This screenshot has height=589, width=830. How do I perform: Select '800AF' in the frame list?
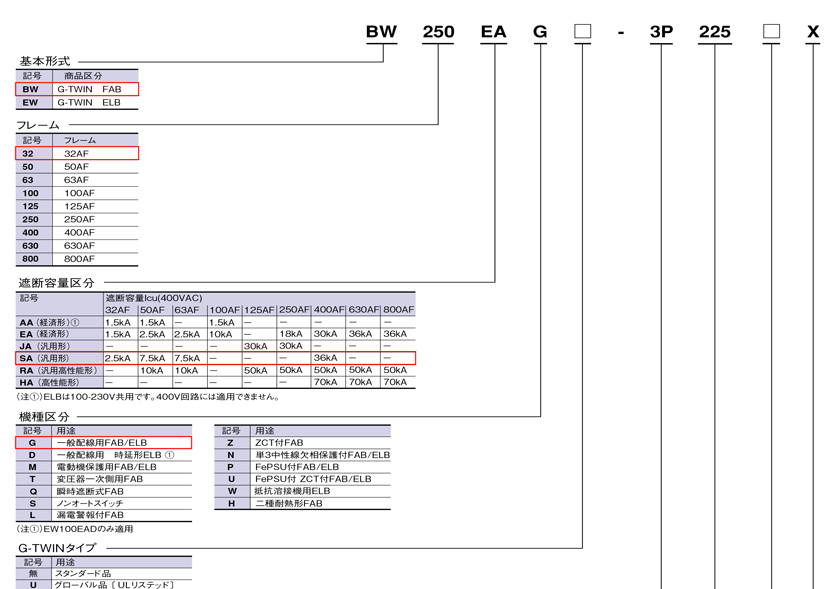(x=77, y=259)
